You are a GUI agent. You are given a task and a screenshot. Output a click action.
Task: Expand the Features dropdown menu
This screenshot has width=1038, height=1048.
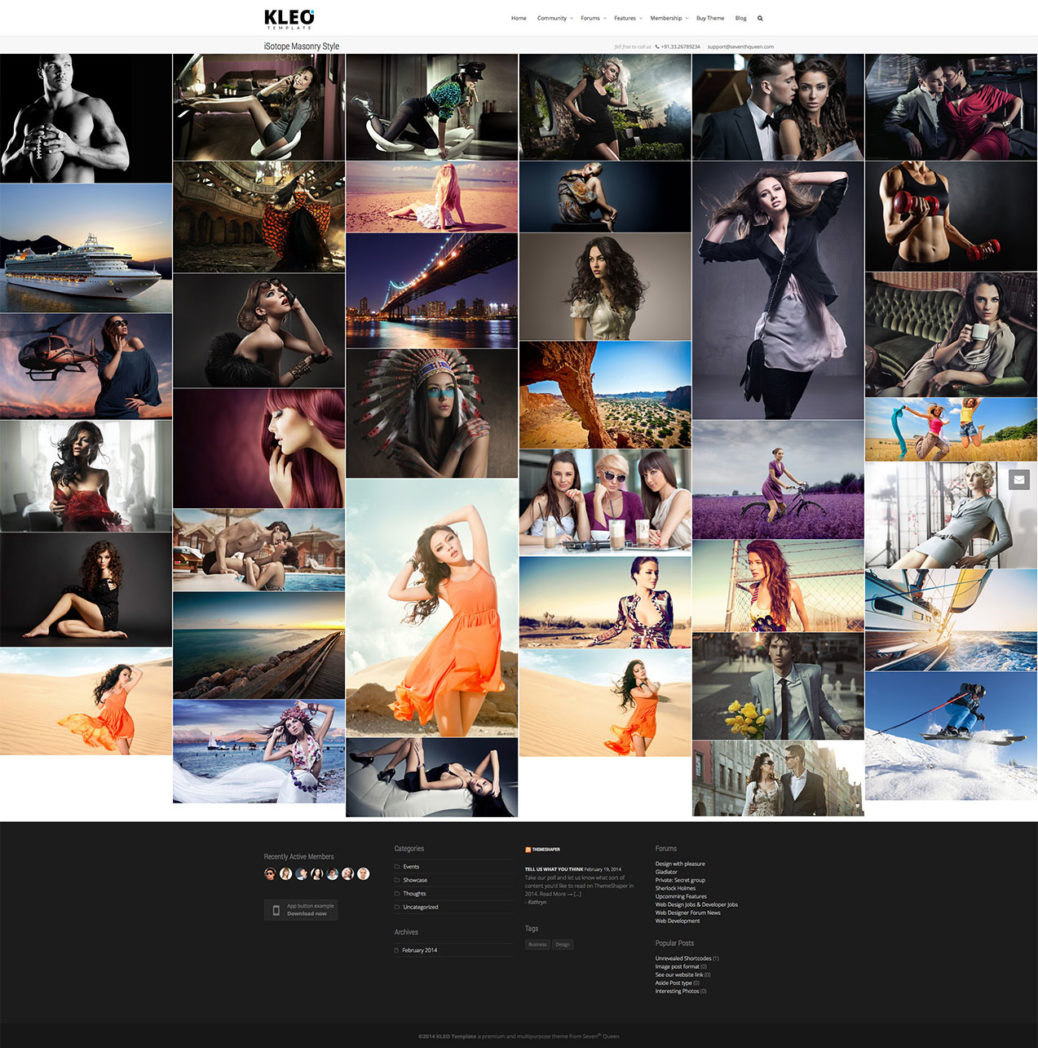(627, 18)
